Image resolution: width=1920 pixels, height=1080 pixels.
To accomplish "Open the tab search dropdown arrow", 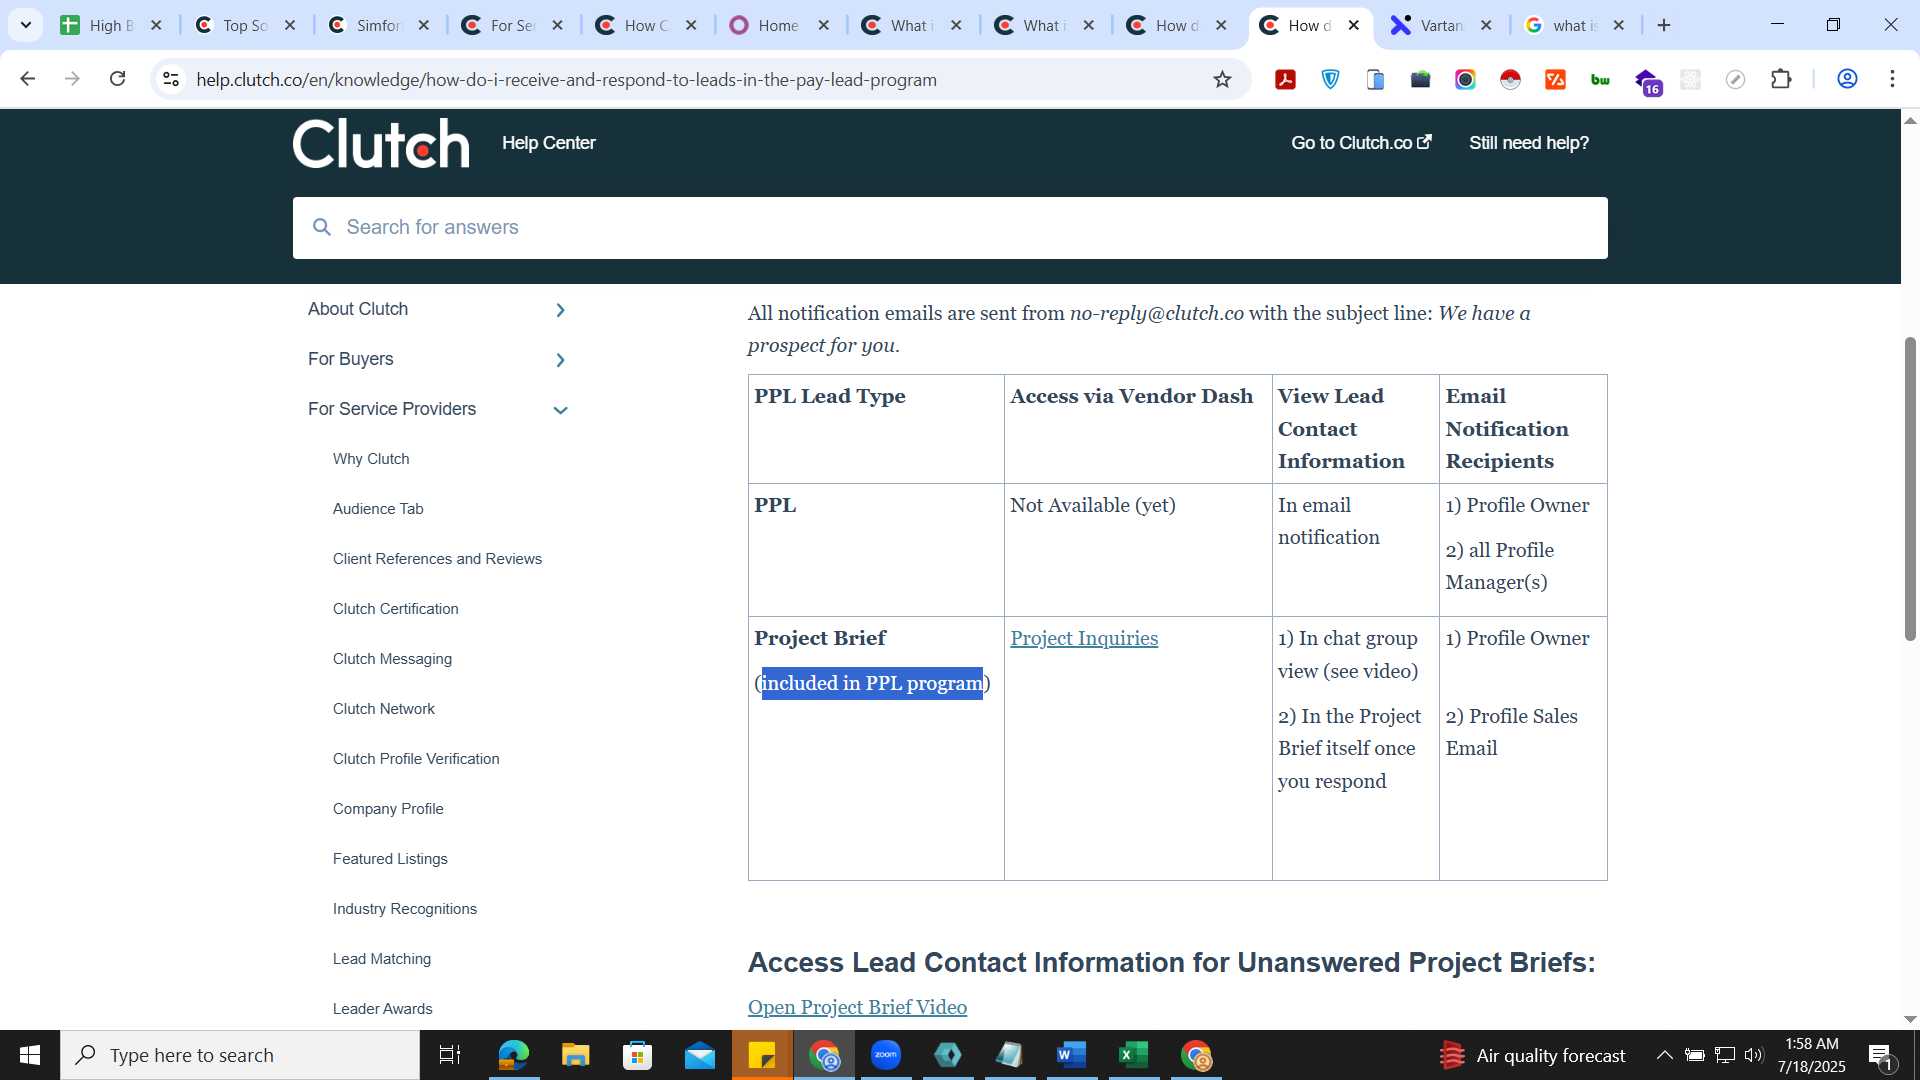I will 25,25.
